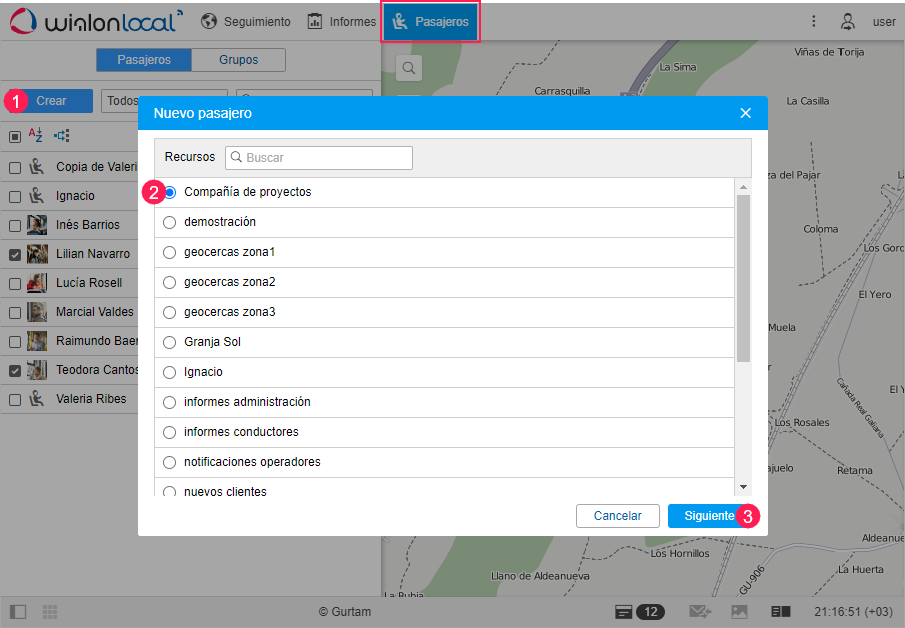Click the resource list scroll-up arrow

tap(743, 186)
